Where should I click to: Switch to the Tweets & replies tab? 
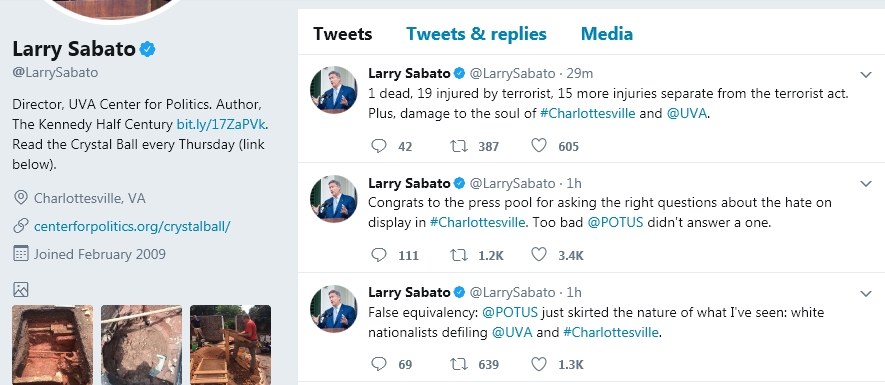476,34
